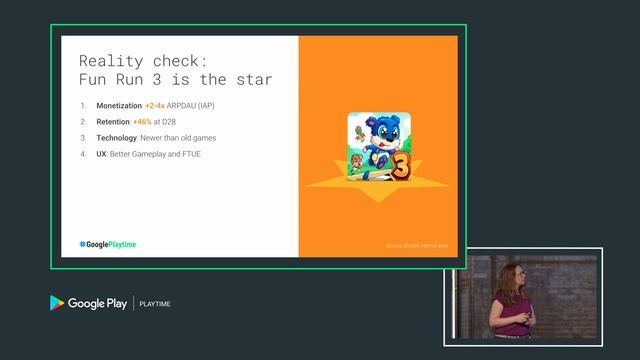Click the presenter video thumbnail
640x360 pixels.
[523, 297]
